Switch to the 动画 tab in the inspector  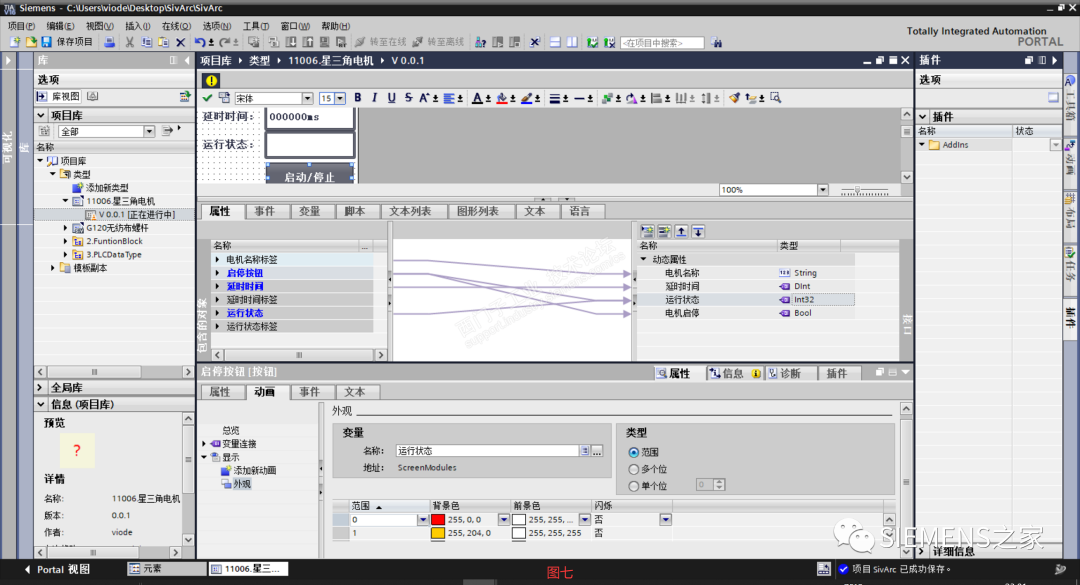point(260,392)
